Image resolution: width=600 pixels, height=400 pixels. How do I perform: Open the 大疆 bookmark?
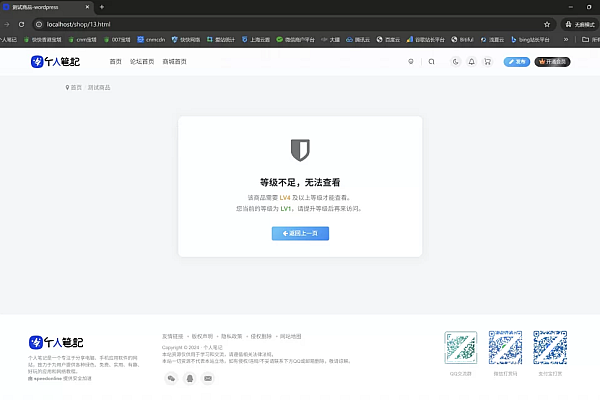331,39
